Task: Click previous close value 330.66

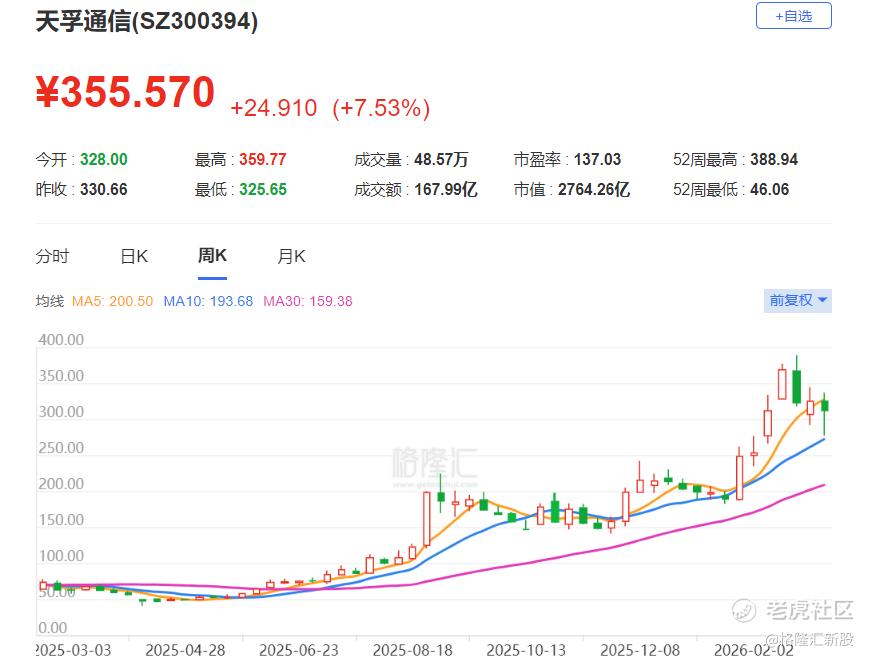Action: [x=104, y=190]
